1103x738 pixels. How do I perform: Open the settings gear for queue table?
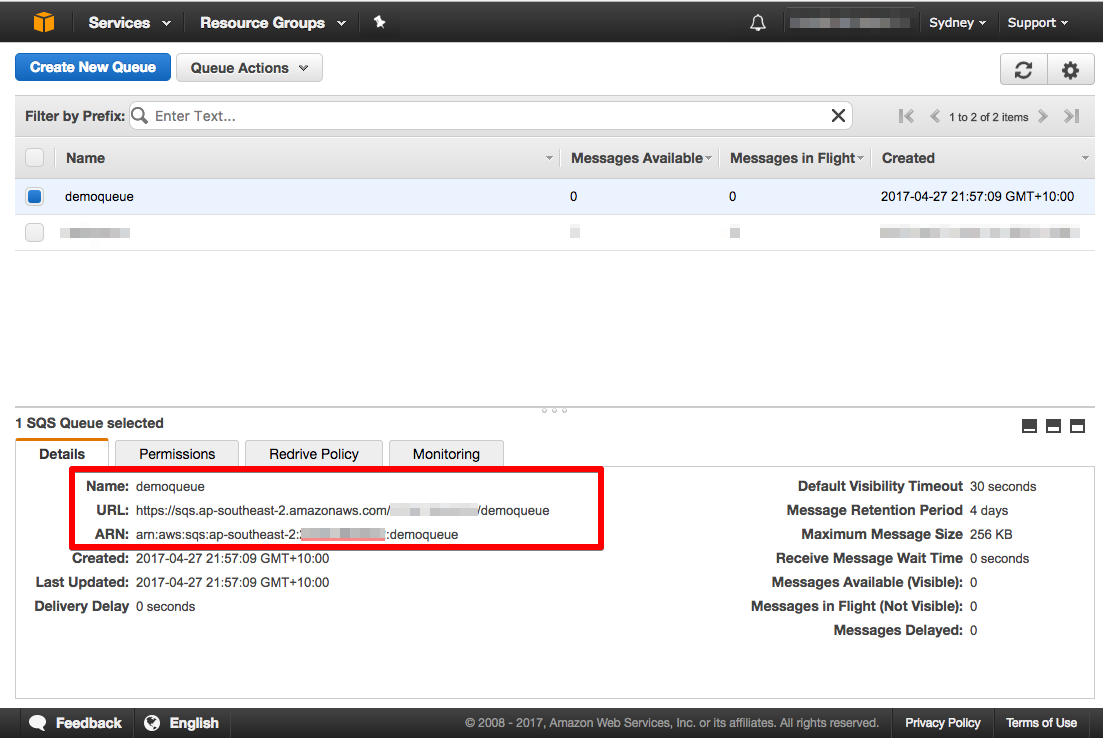pos(1071,70)
